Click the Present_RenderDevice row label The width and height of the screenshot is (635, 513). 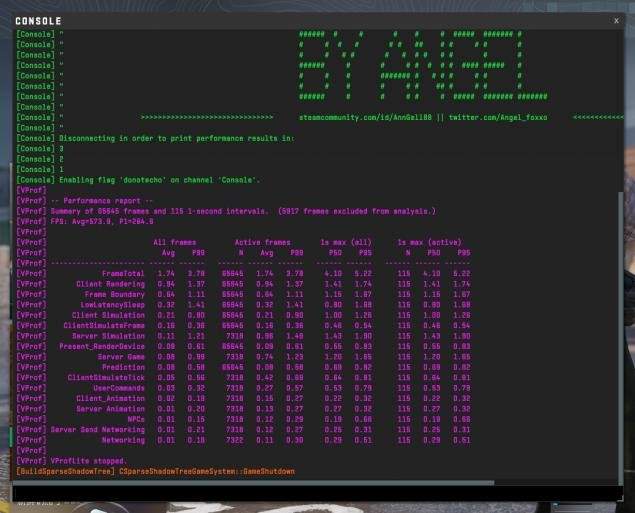pos(102,347)
